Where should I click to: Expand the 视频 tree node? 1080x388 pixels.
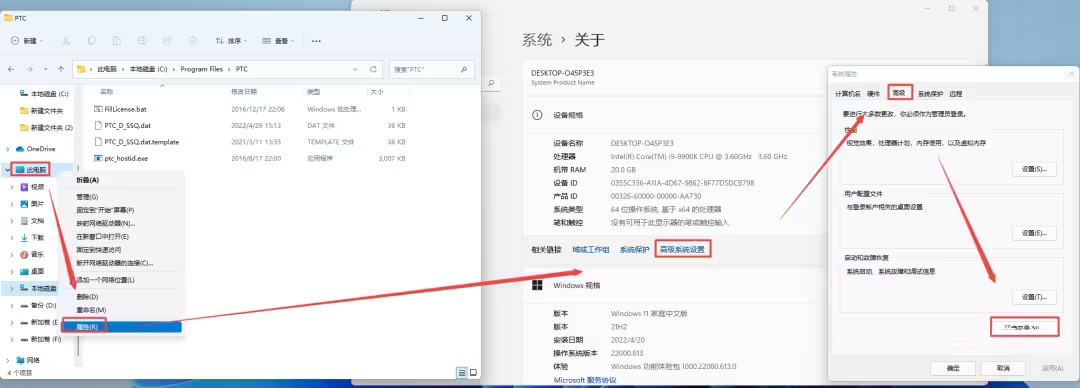pos(12,187)
